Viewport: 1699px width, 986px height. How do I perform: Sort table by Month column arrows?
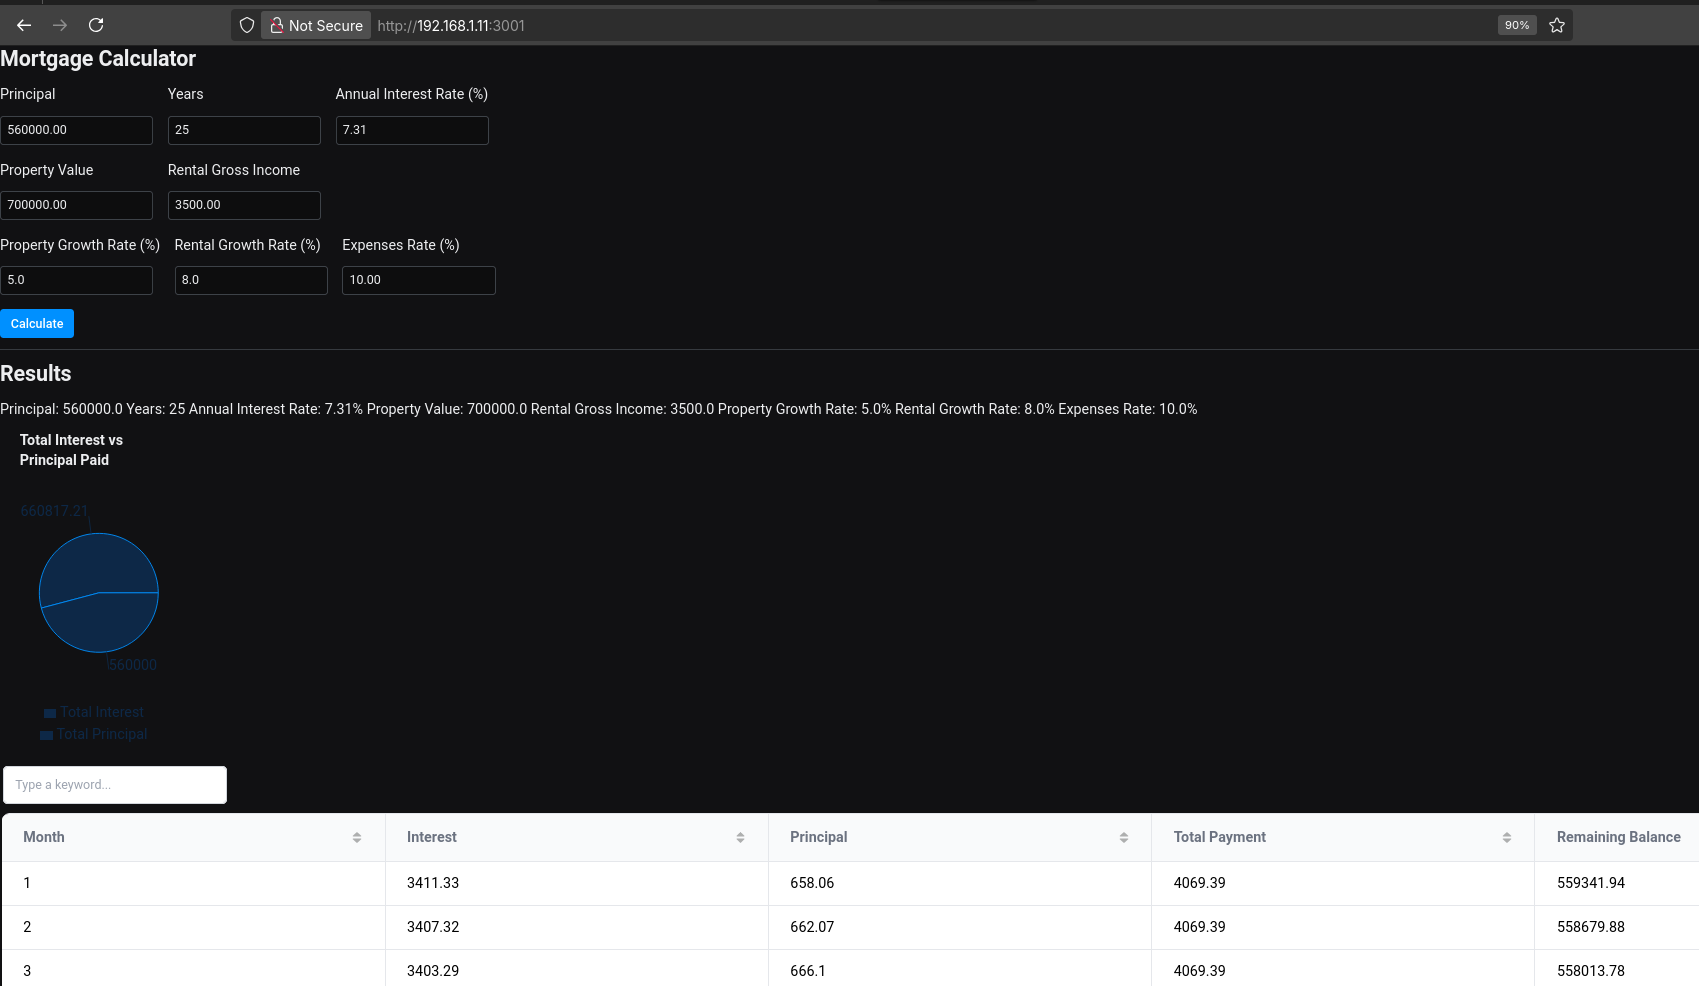[357, 838]
